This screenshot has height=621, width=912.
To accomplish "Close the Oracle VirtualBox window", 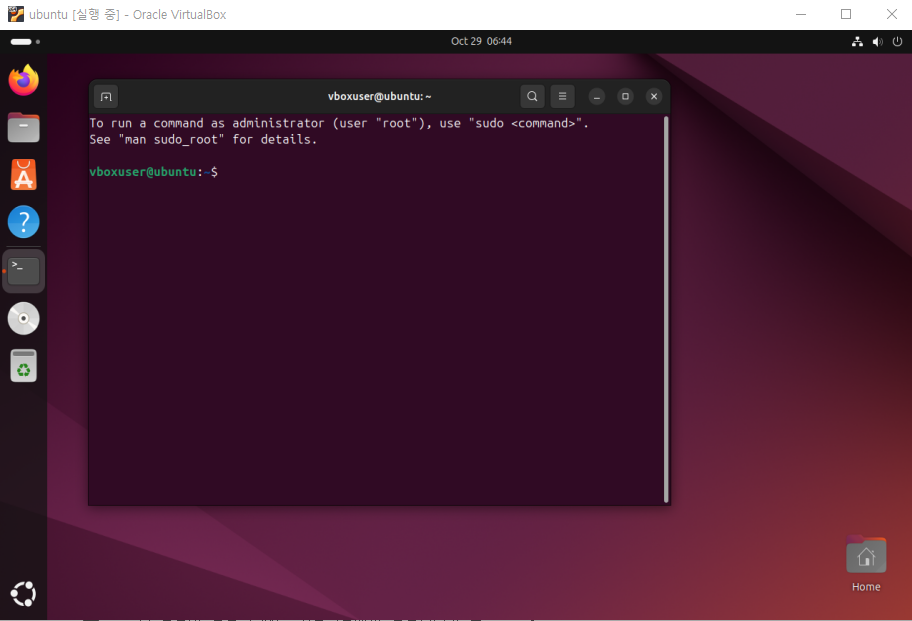I will coord(892,14).
